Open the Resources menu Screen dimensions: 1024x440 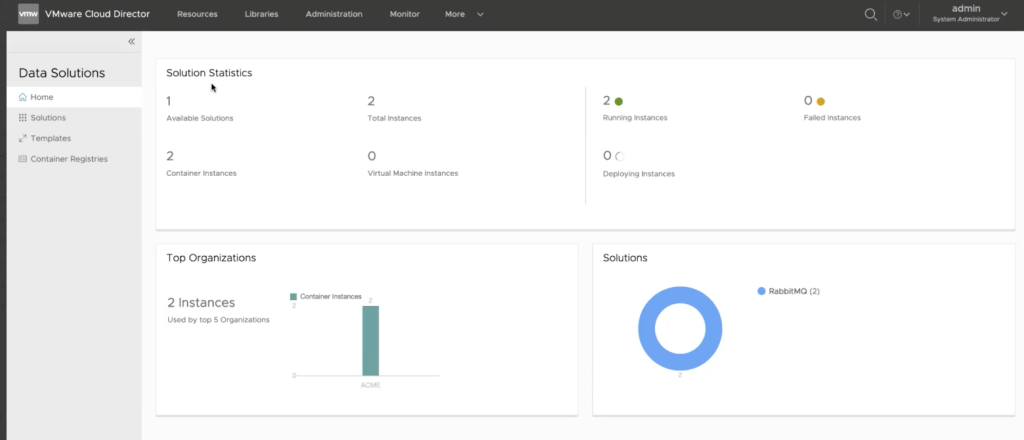197,15
